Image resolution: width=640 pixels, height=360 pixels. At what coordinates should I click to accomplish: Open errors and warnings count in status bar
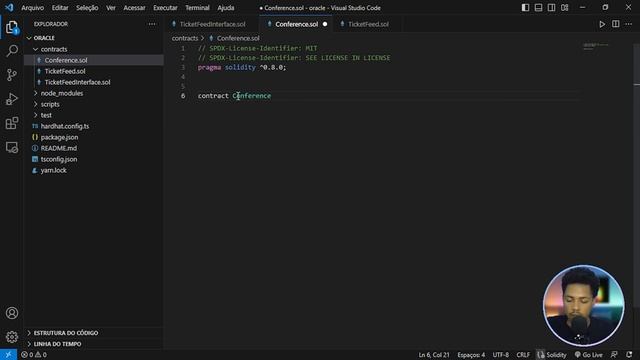point(34,355)
